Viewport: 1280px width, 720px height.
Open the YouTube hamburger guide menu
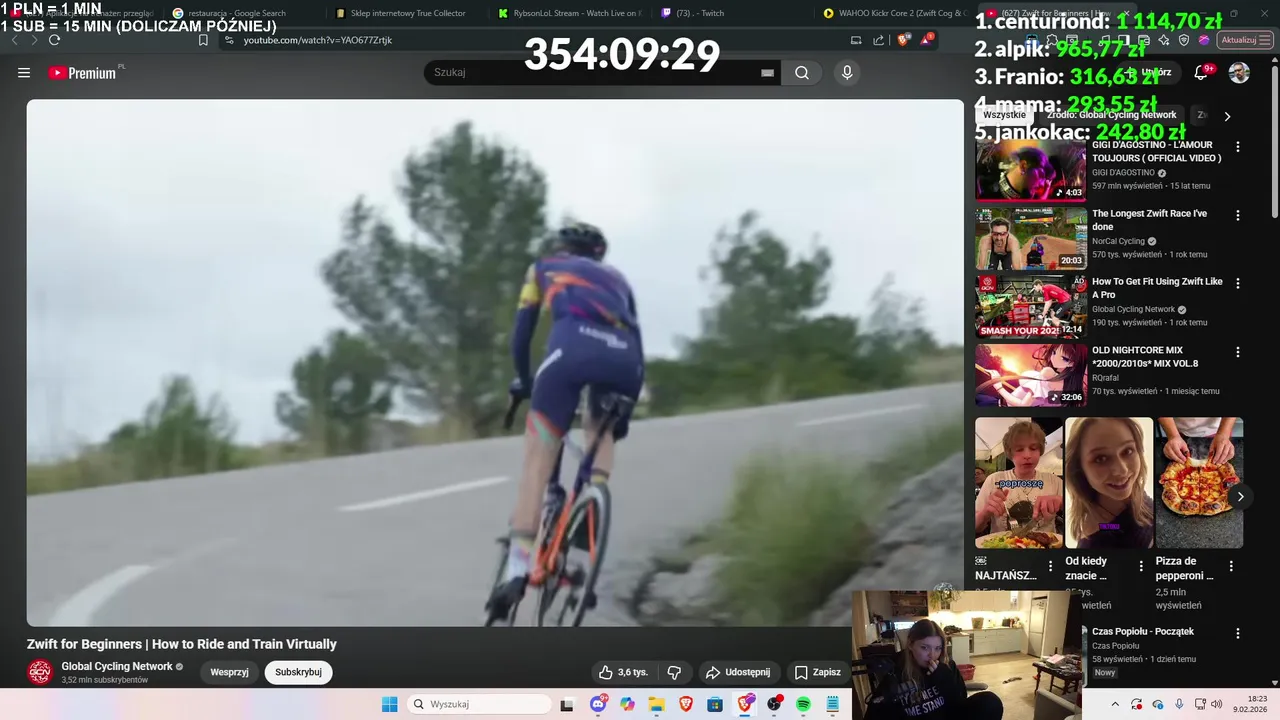pyautogui.click(x=24, y=73)
